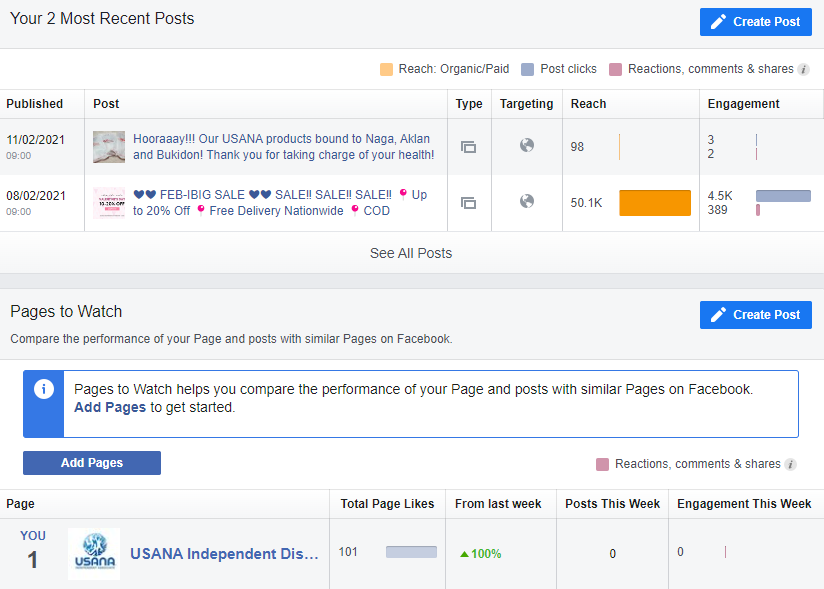Click the post type icon for the 08/02/2021 post
The image size is (824, 589).
tap(468, 203)
